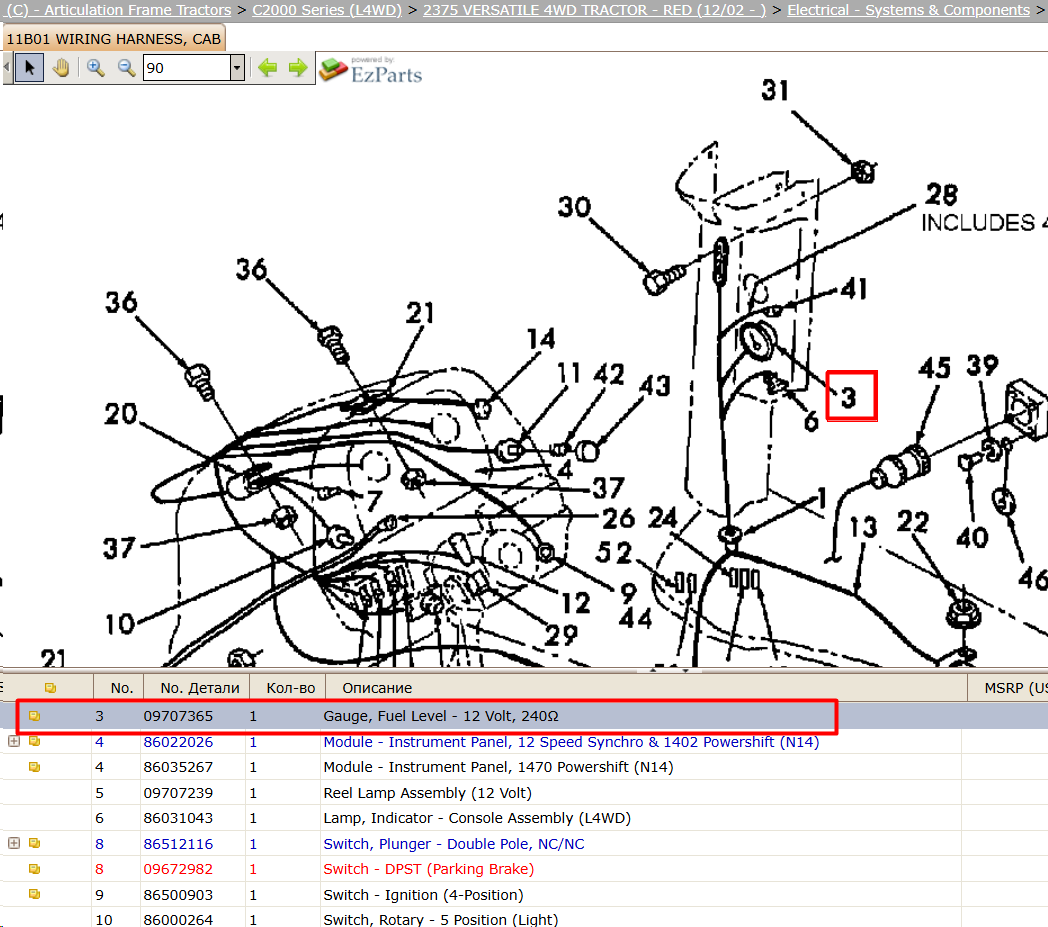Viewport: 1048px width, 927px height.
Task: Click note icon on Switch - Ignition row
Action: click(x=34, y=894)
